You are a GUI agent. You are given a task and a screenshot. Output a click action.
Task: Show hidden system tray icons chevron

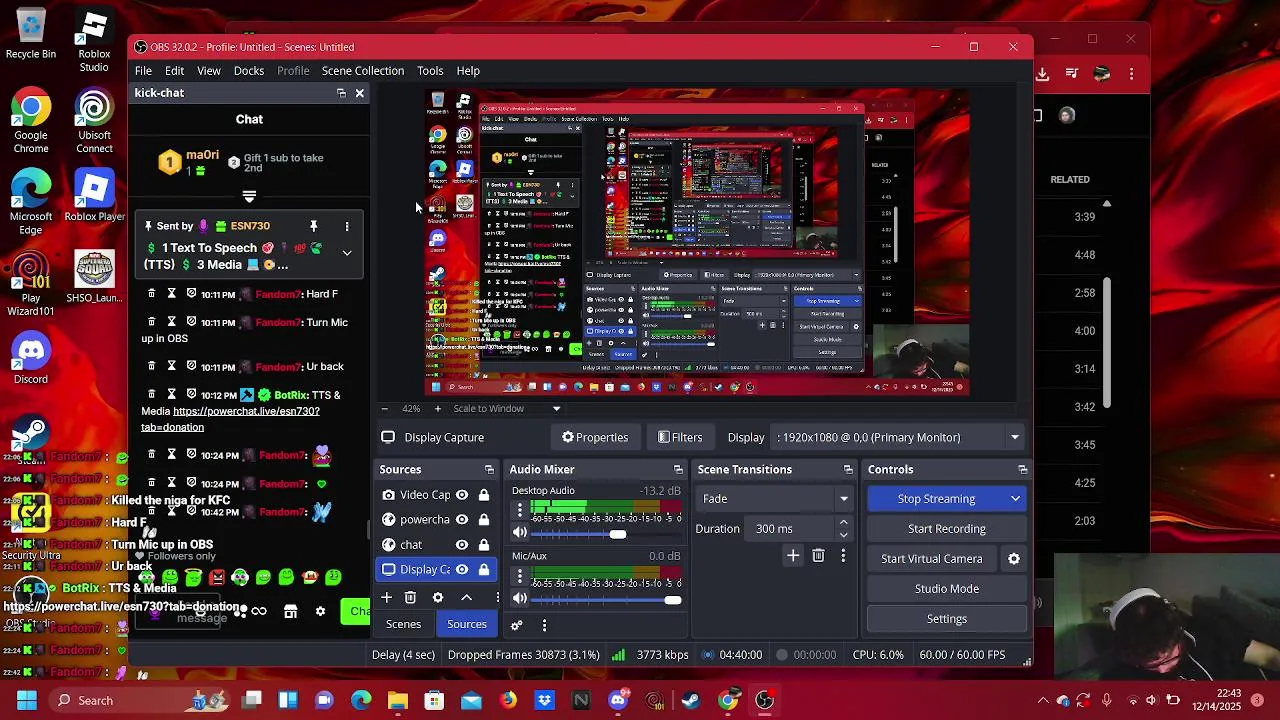[x=1042, y=700]
